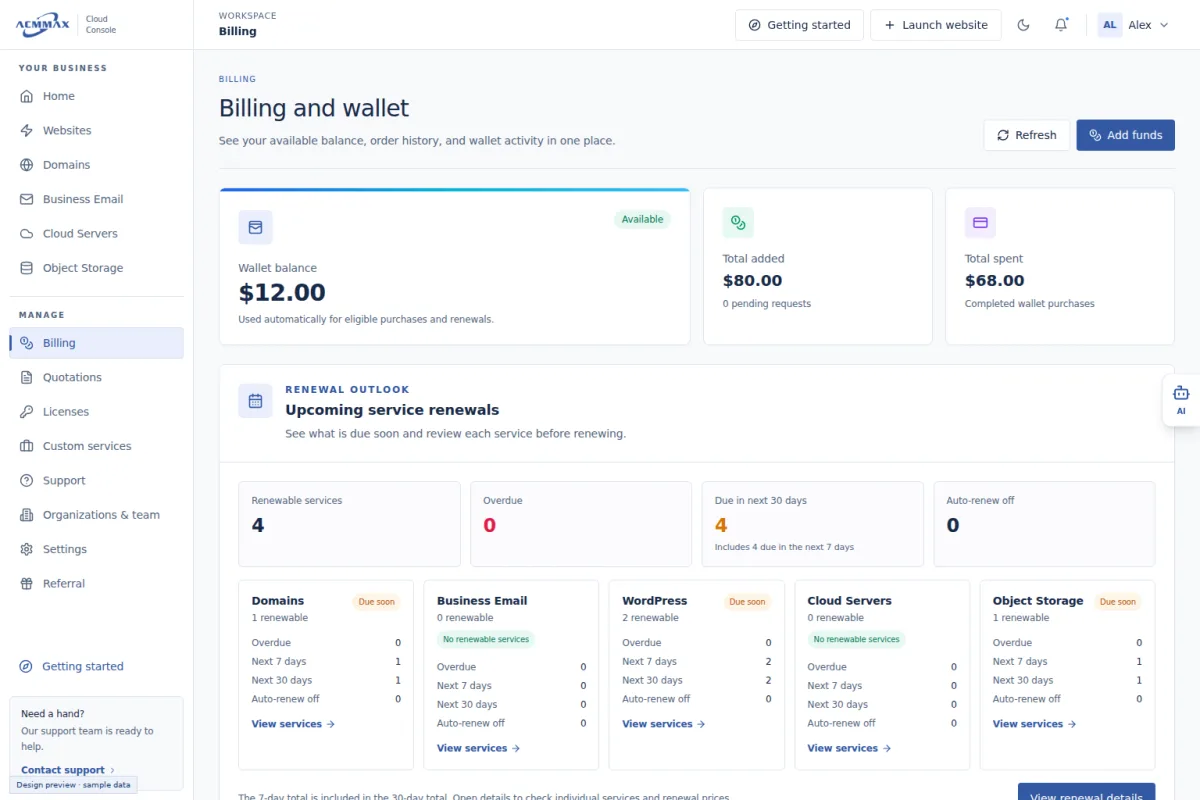
Task: Click the Auto-renew off summary card
Action: tap(1044, 524)
